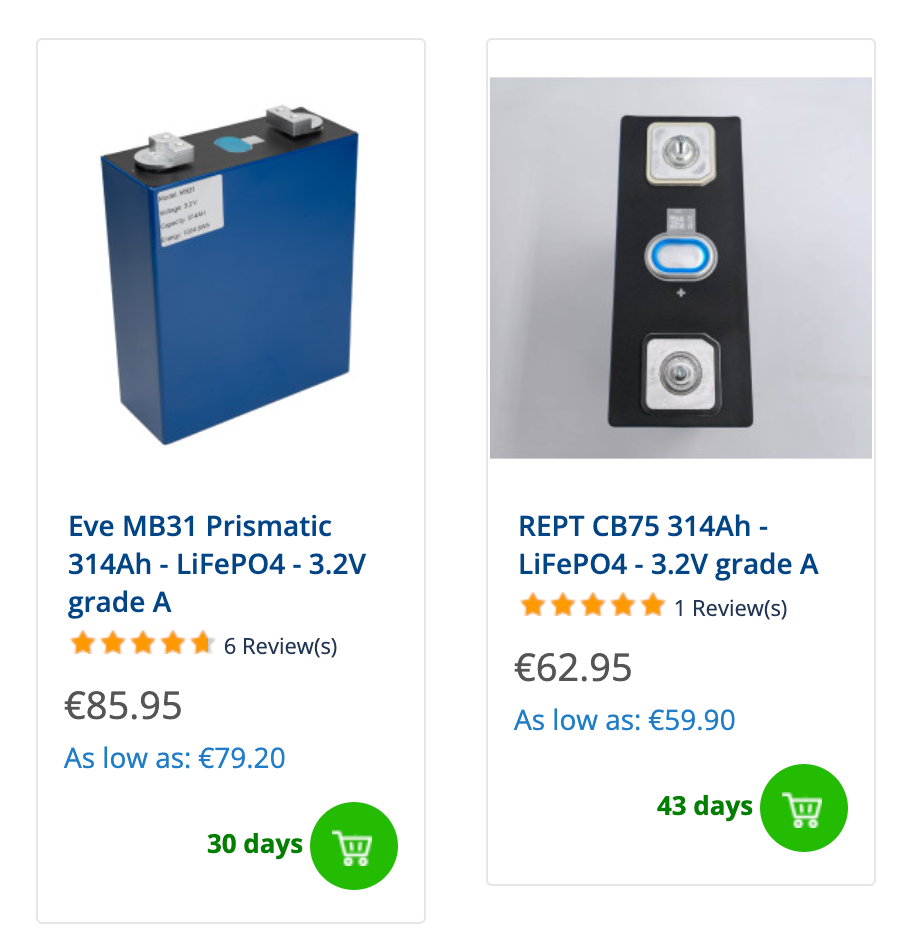This screenshot has height=938, width=904.
Task: Click the label sticker on Eve battery image
Action: click(x=190, y=211)
